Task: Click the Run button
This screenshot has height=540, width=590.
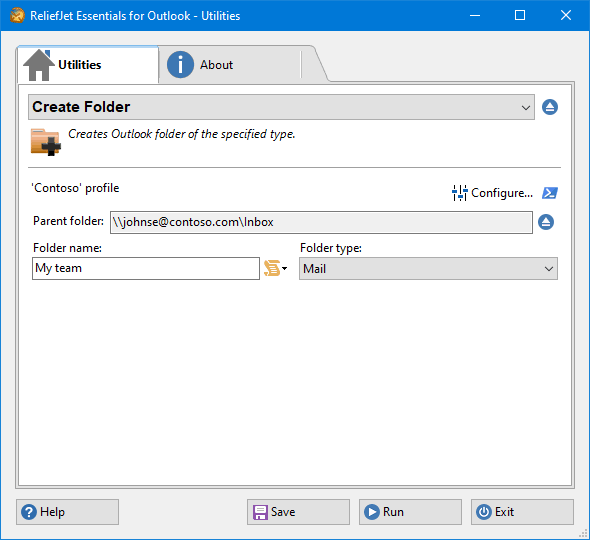Action: (410, 512)
